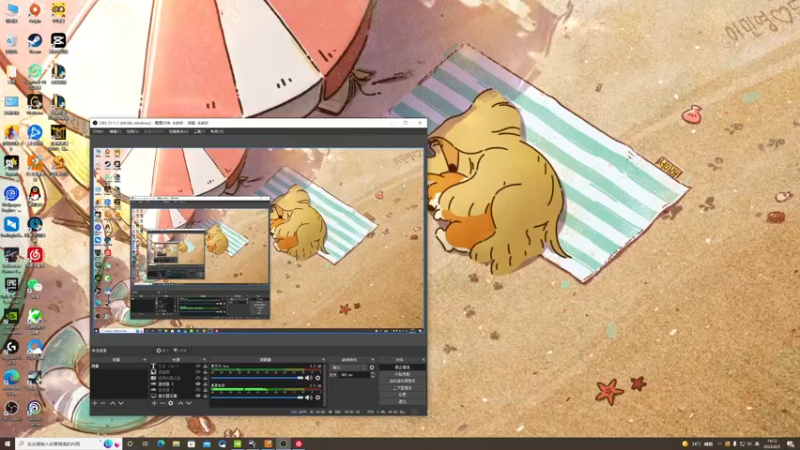Open the Microsoft Edge desktop shortcut
The width and height of the screenshot is (800, 450).
(x=11, y=380)
